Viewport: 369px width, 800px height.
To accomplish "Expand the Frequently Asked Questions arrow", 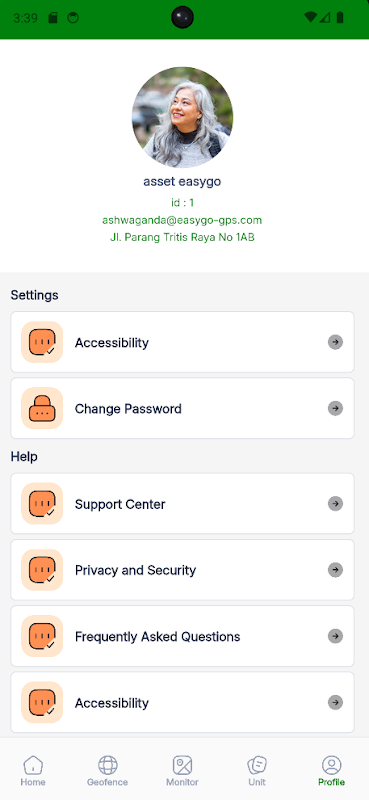I will (x=335, y=636).
